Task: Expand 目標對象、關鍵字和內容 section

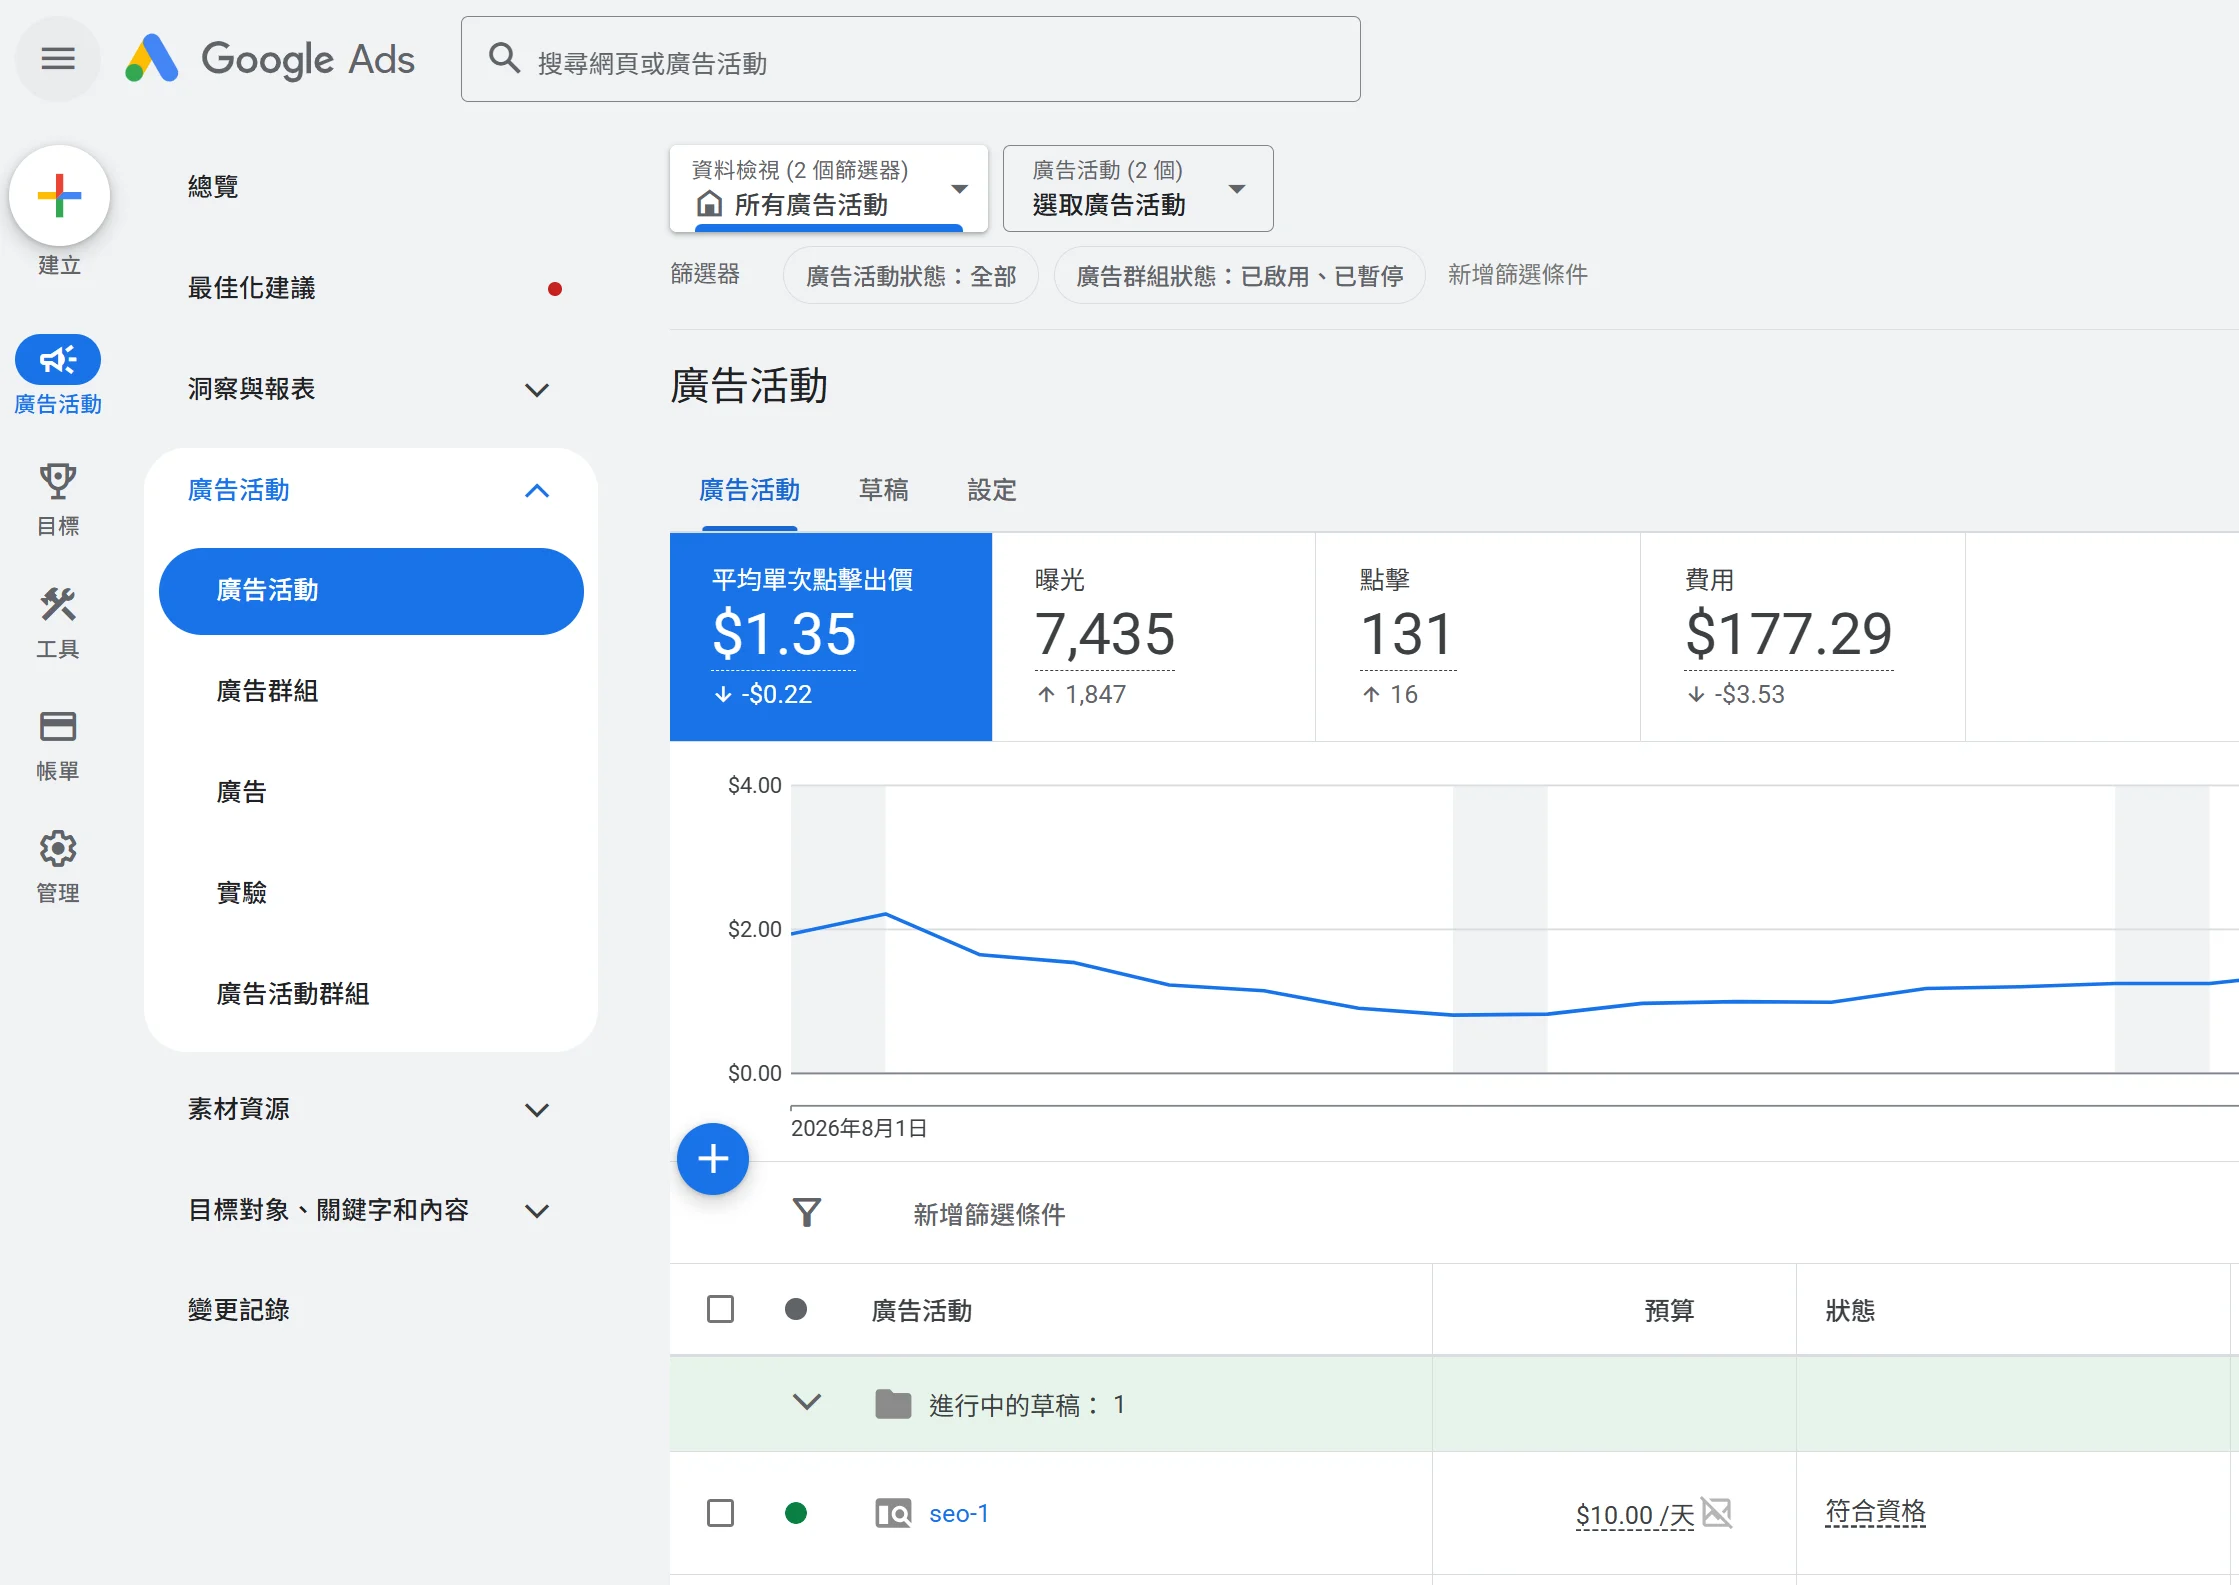Action: (537, 1210)
